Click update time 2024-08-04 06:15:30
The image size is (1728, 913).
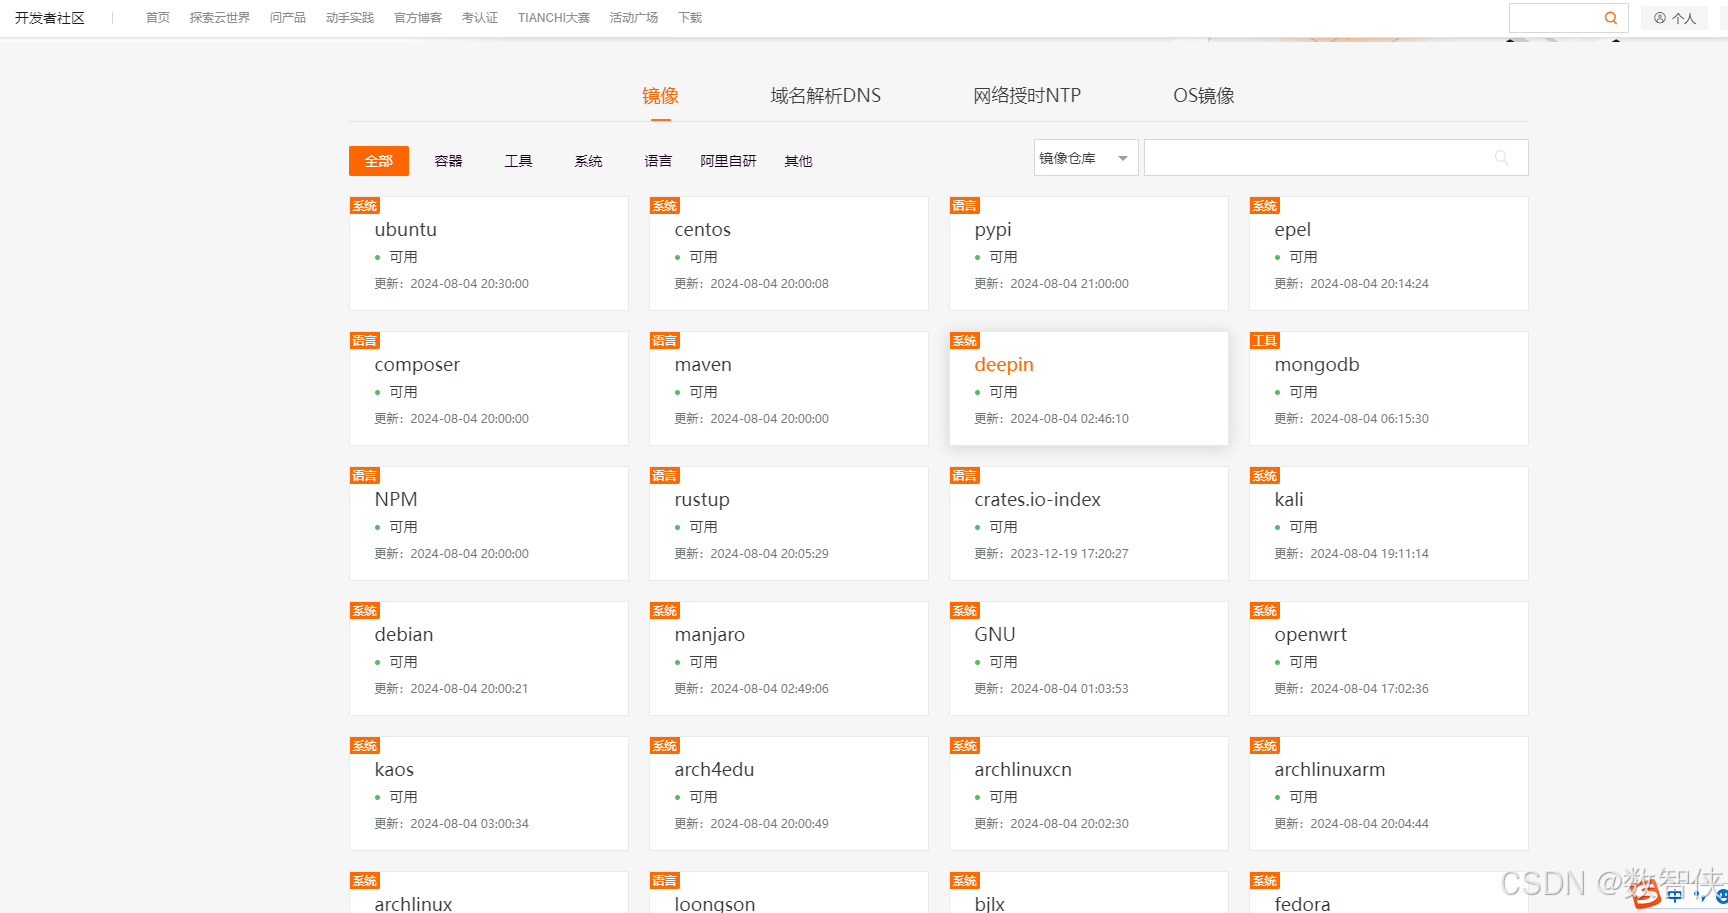point(1369,419)
